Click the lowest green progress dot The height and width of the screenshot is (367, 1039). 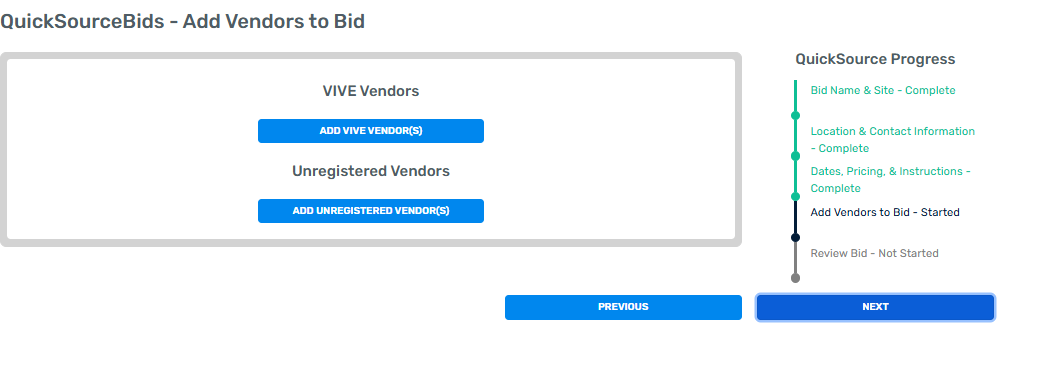coord(795,197)
